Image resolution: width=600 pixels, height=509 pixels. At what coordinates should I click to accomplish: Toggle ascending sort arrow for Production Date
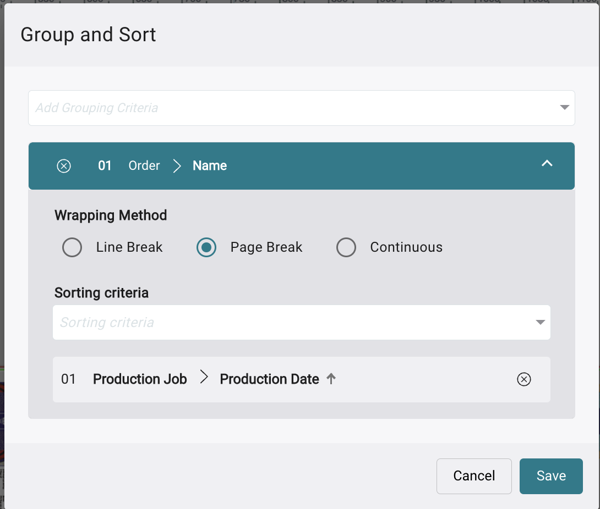331,379
